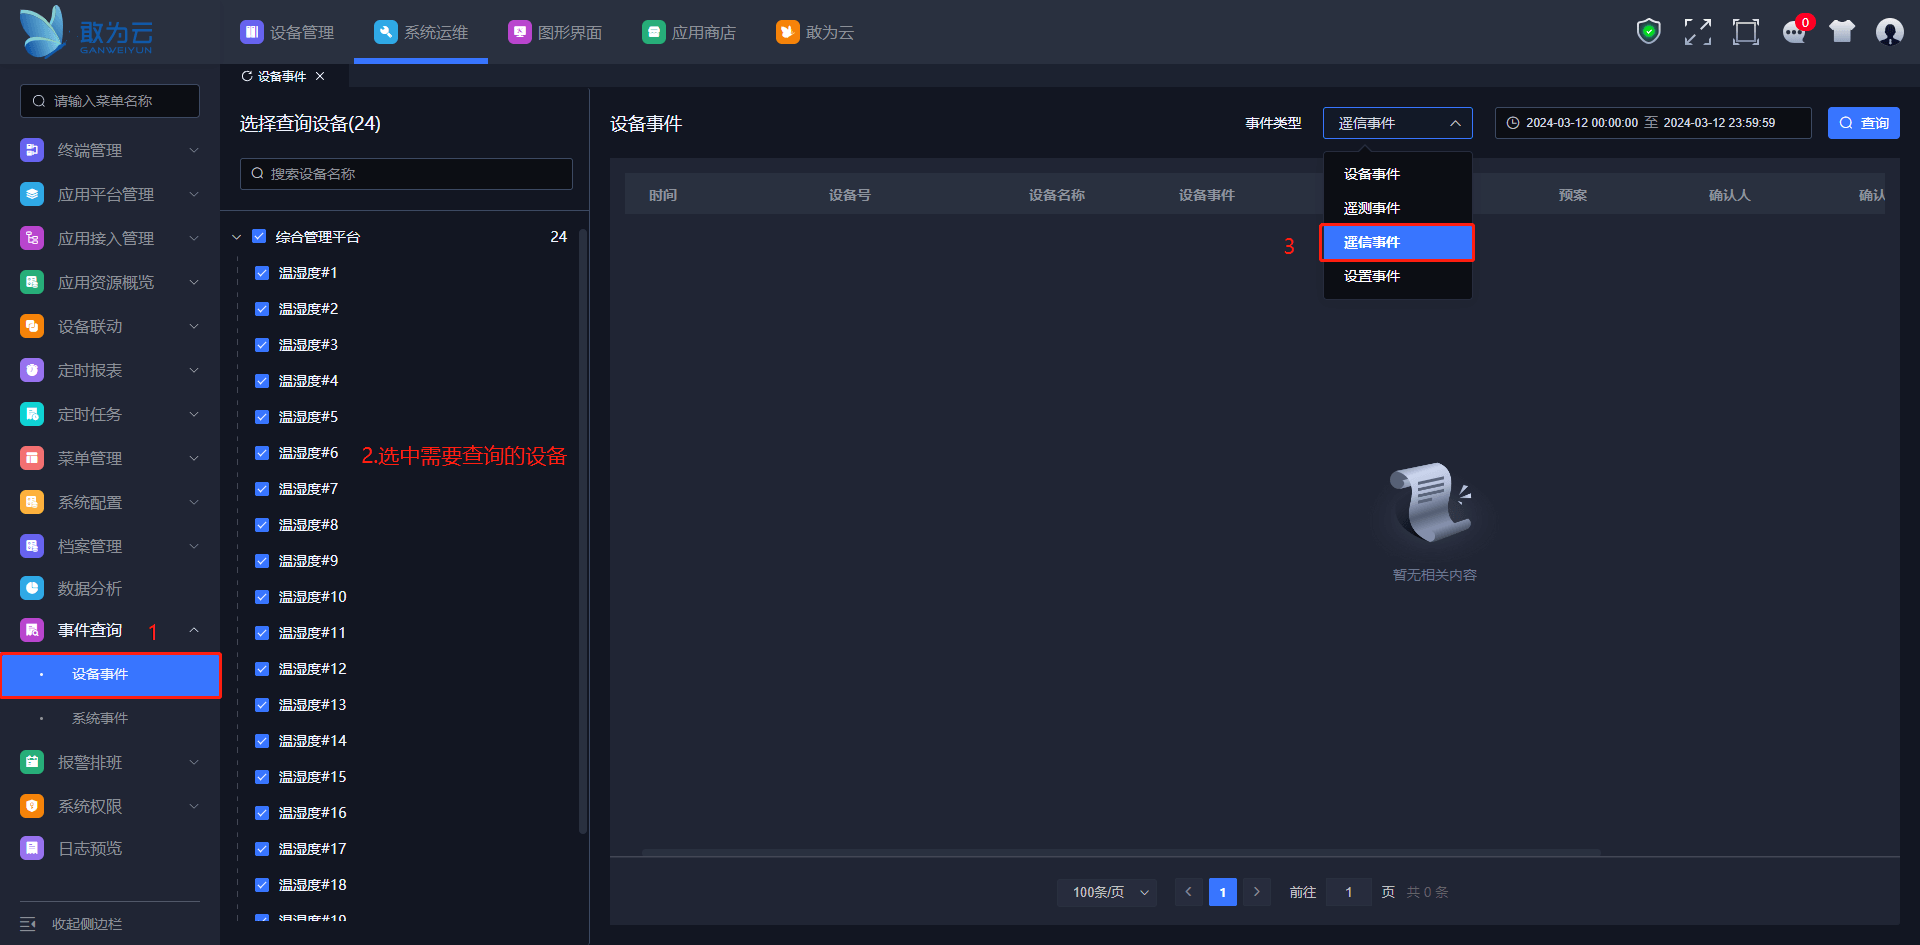The width and height of the screenshot is (1920, 945).
Task: Switch to 设备管理 top tab
Action: (287, 32)
